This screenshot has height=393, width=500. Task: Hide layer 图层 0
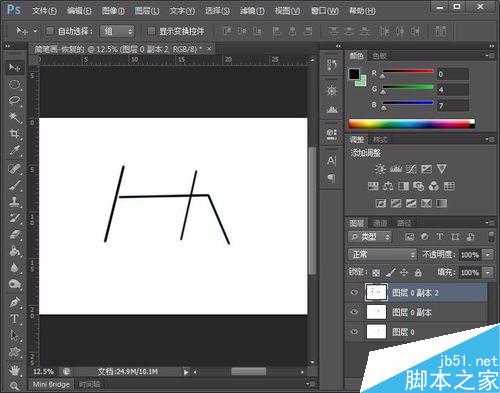pyautogui.click(x=354, y=332)
